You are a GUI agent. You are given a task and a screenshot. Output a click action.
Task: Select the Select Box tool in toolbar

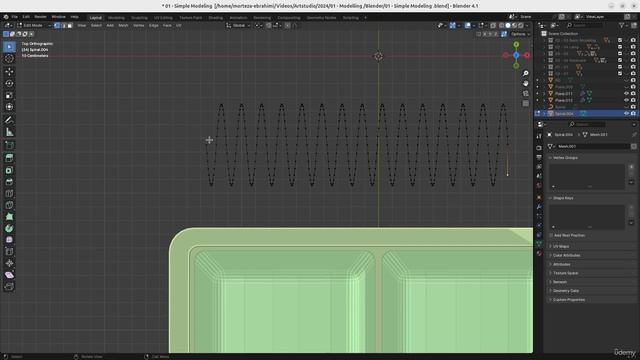9,47
